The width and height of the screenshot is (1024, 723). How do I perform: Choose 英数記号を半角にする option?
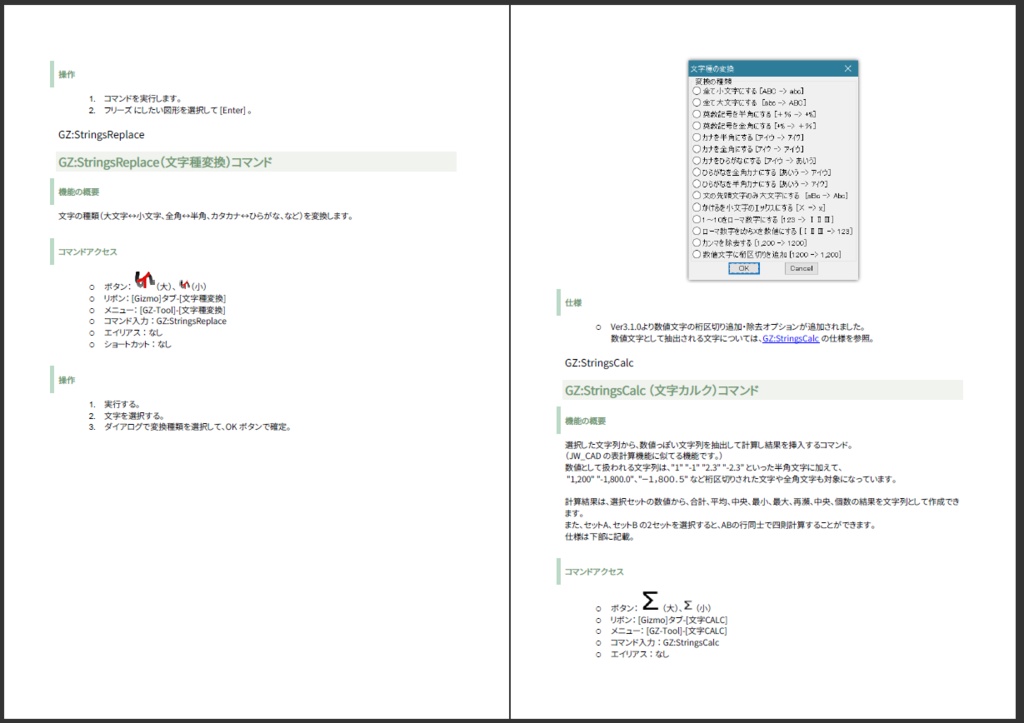click(696, 113)
